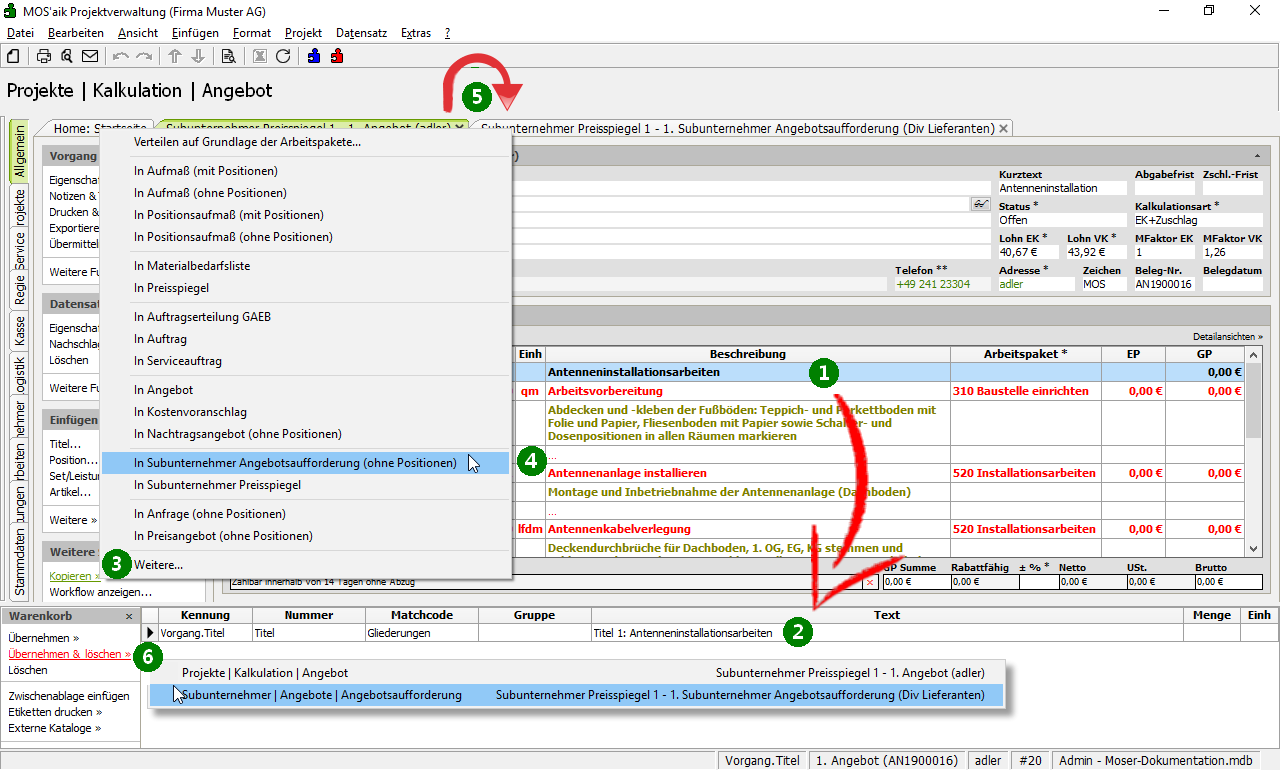The image size is (1280, 770).
Task: Click the document search icon in toolbar
Action: (x=228, y=56)
